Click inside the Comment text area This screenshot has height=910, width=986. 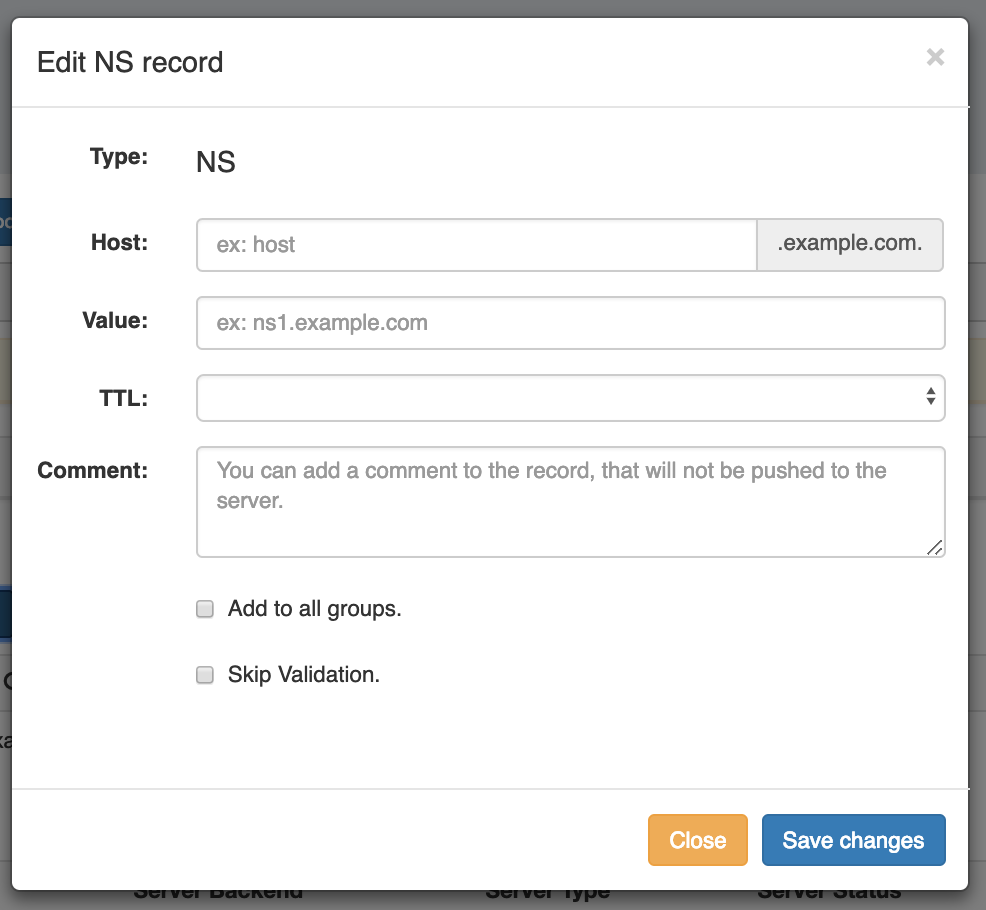pyautogui.click(x=570, y=501)
